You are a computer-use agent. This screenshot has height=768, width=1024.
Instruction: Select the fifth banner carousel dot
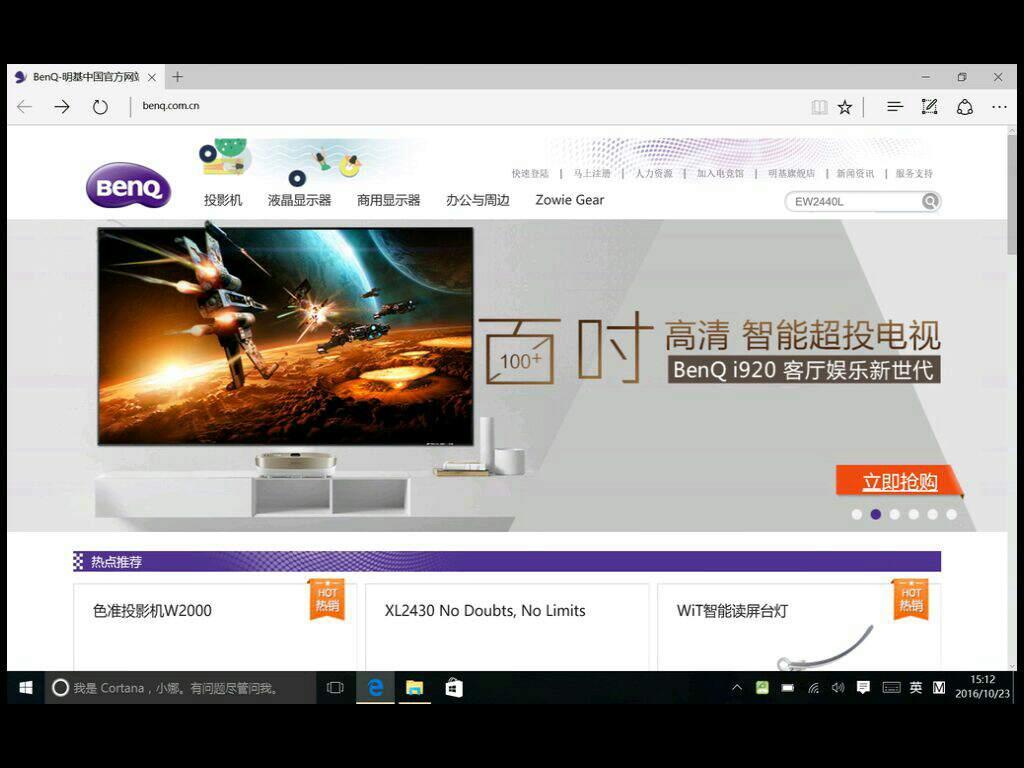click(x=933, y=515)
